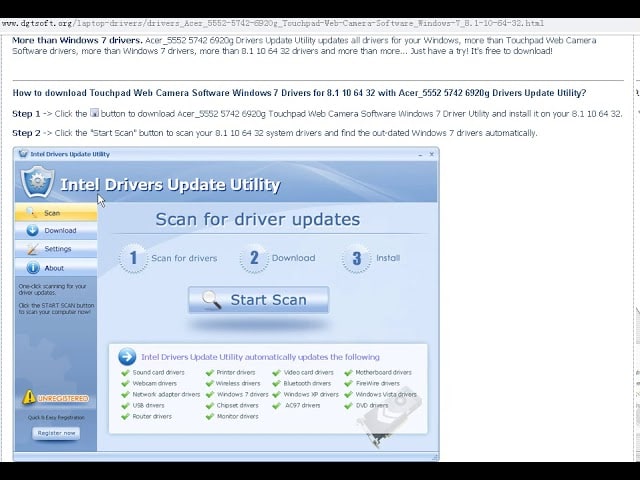Click the check mark beside Video card drivers
640x480 pixels.
tap(276, 372)
